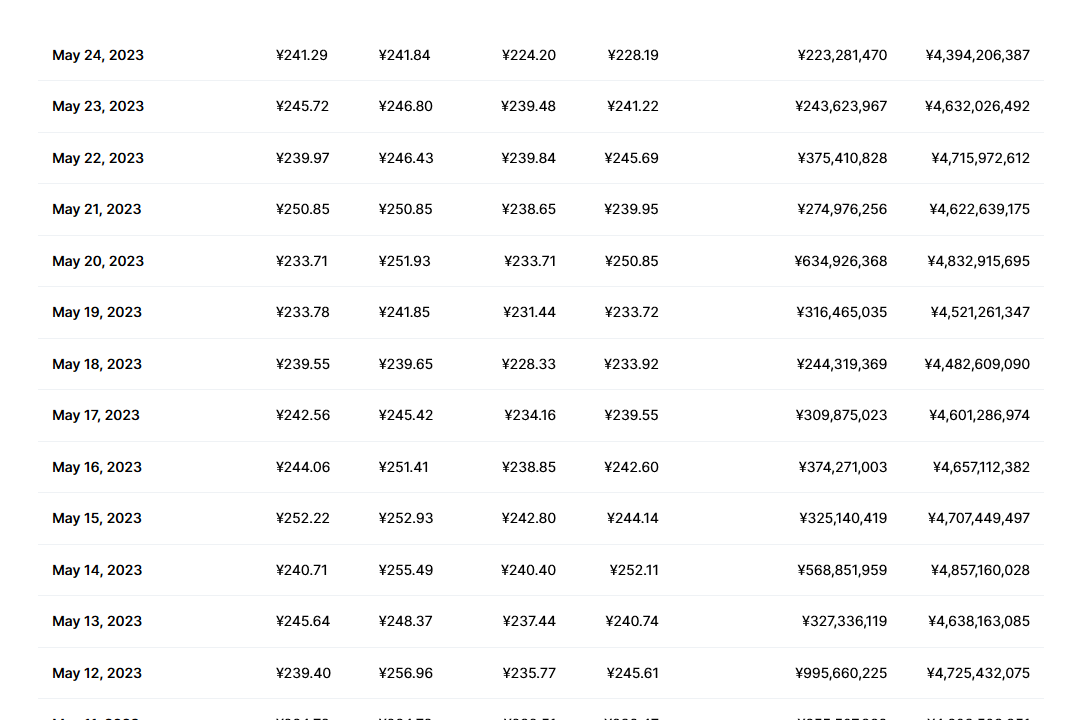Select the May 20, 2023 date cell

98,261
